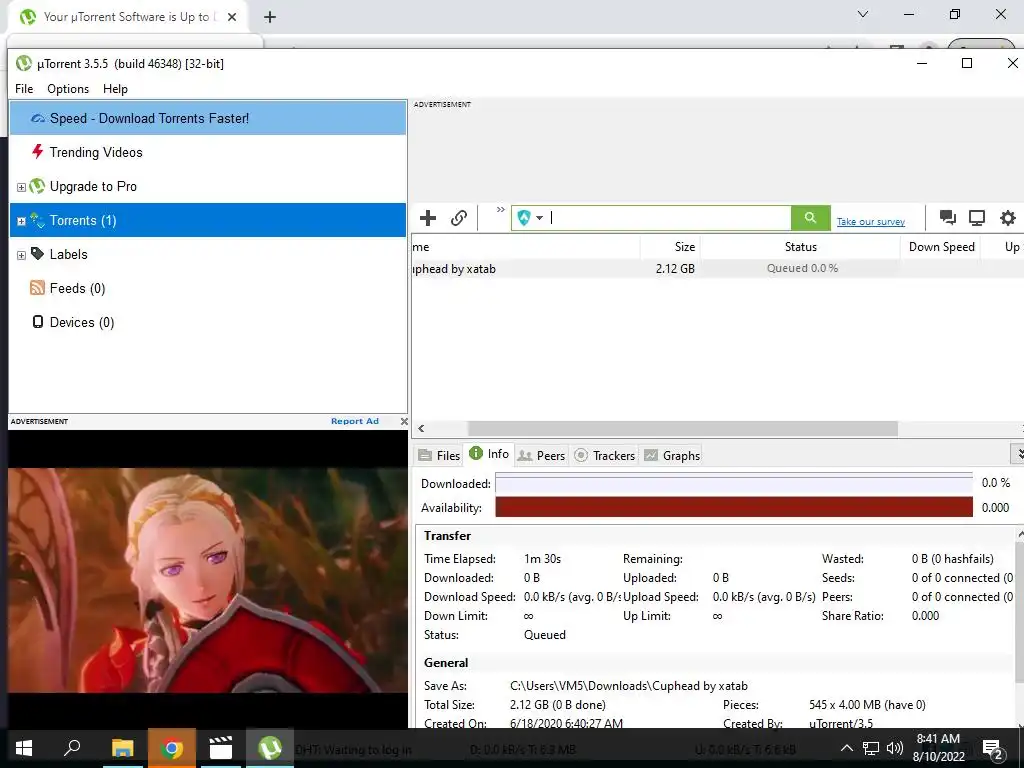
Task: Switch to the Info tab
Action: click(489, 454)
